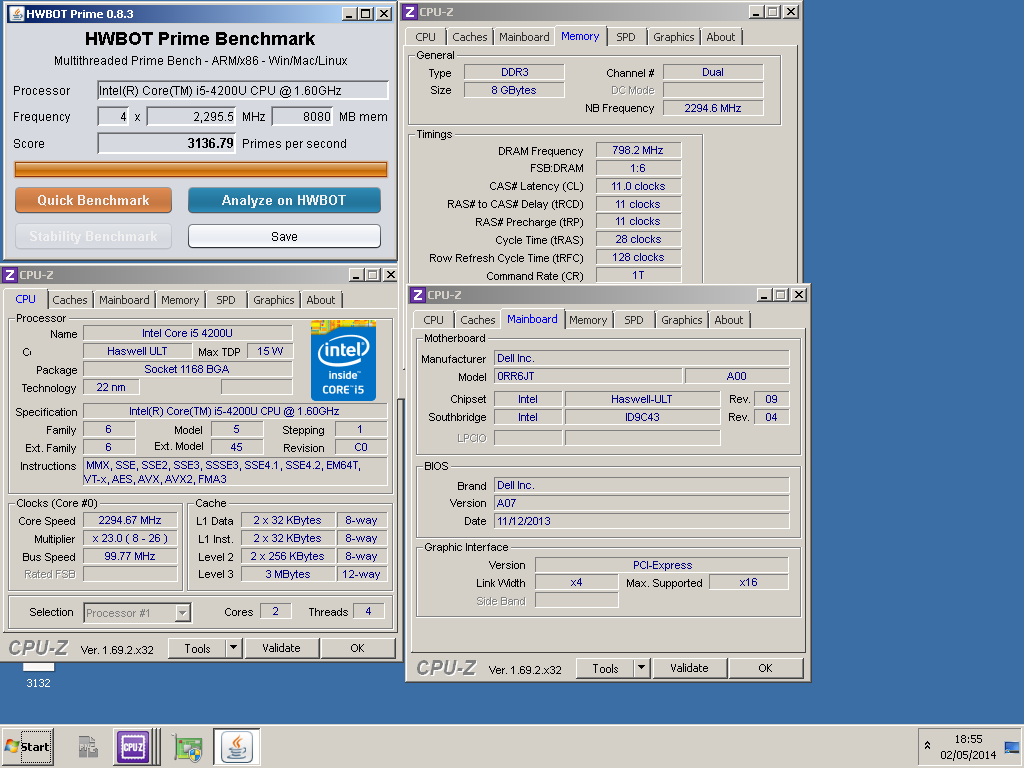The image size is (1024, 768).
Task: Show hidden system tray icons
Action: [x=927, y=745]
